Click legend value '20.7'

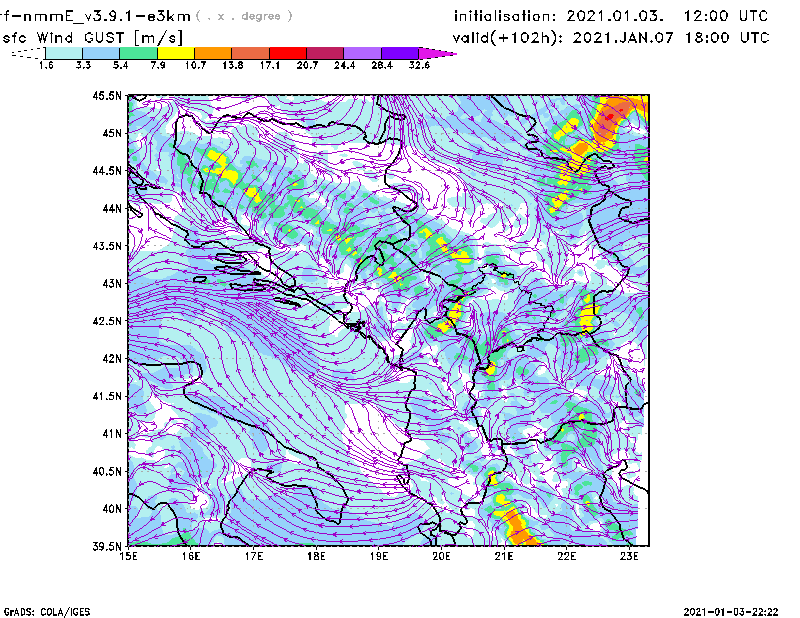307,65
